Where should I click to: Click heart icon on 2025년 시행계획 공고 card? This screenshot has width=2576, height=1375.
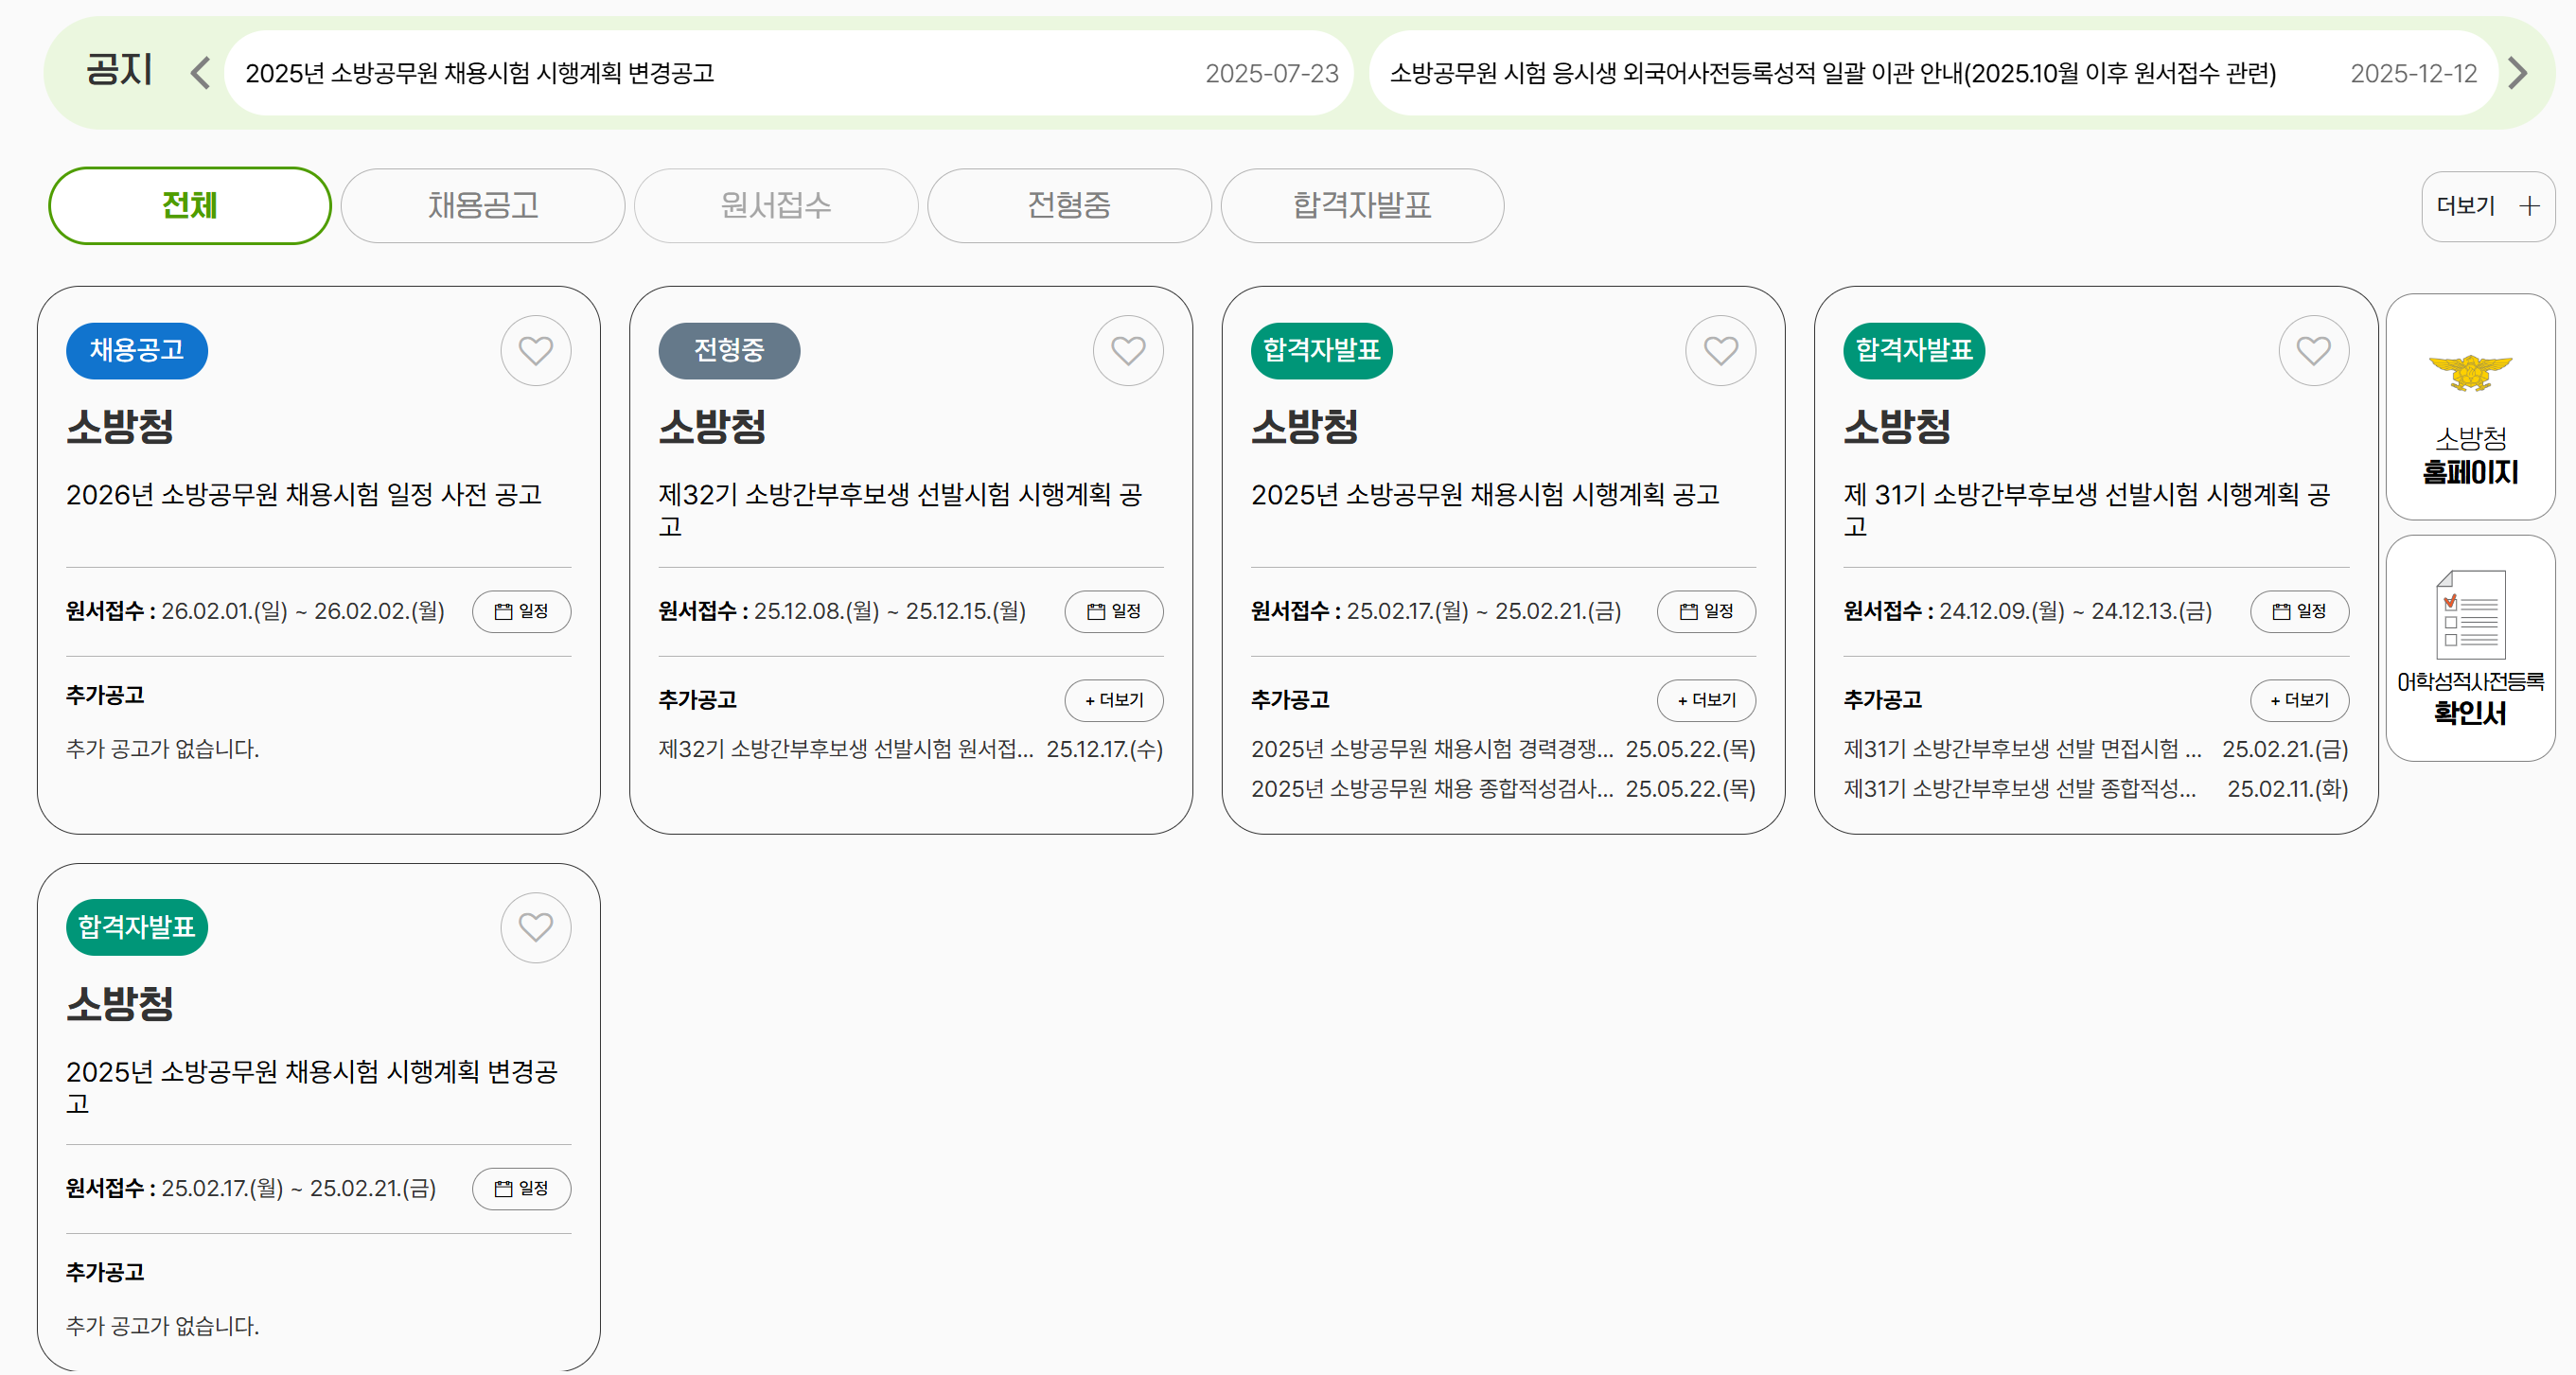click(x=1720, y=351)
